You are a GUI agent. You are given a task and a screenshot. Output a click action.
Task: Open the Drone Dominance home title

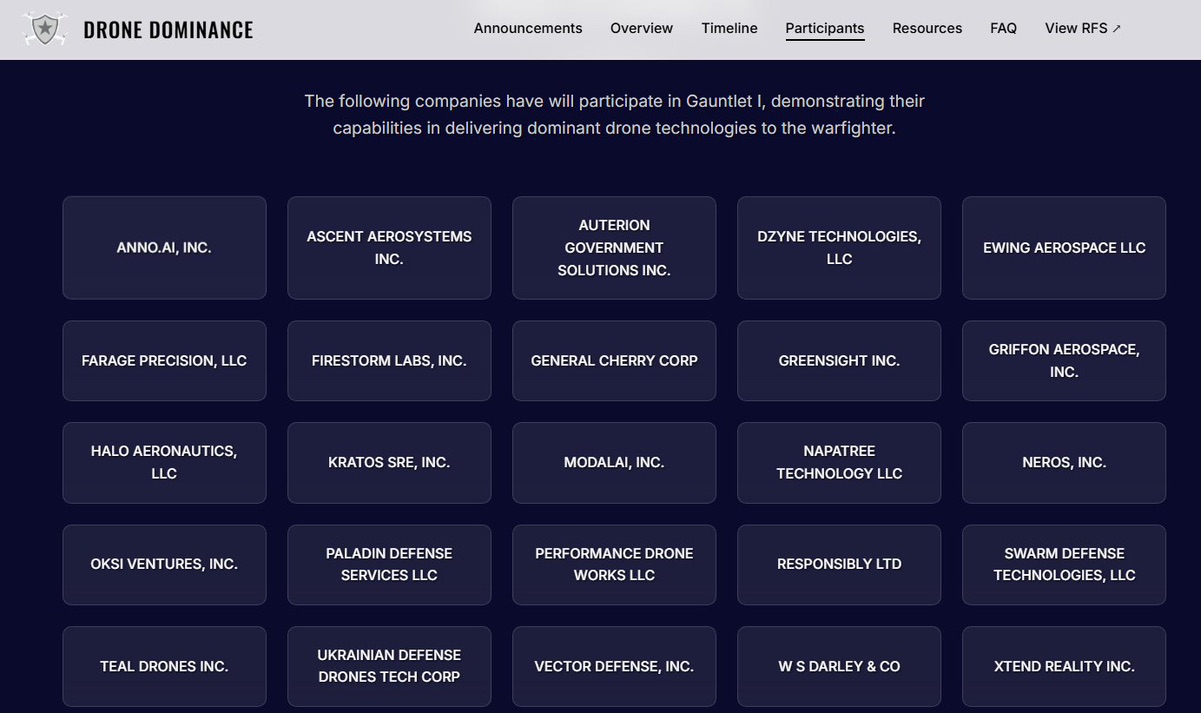pyautogui.click(x=168, y=30)
